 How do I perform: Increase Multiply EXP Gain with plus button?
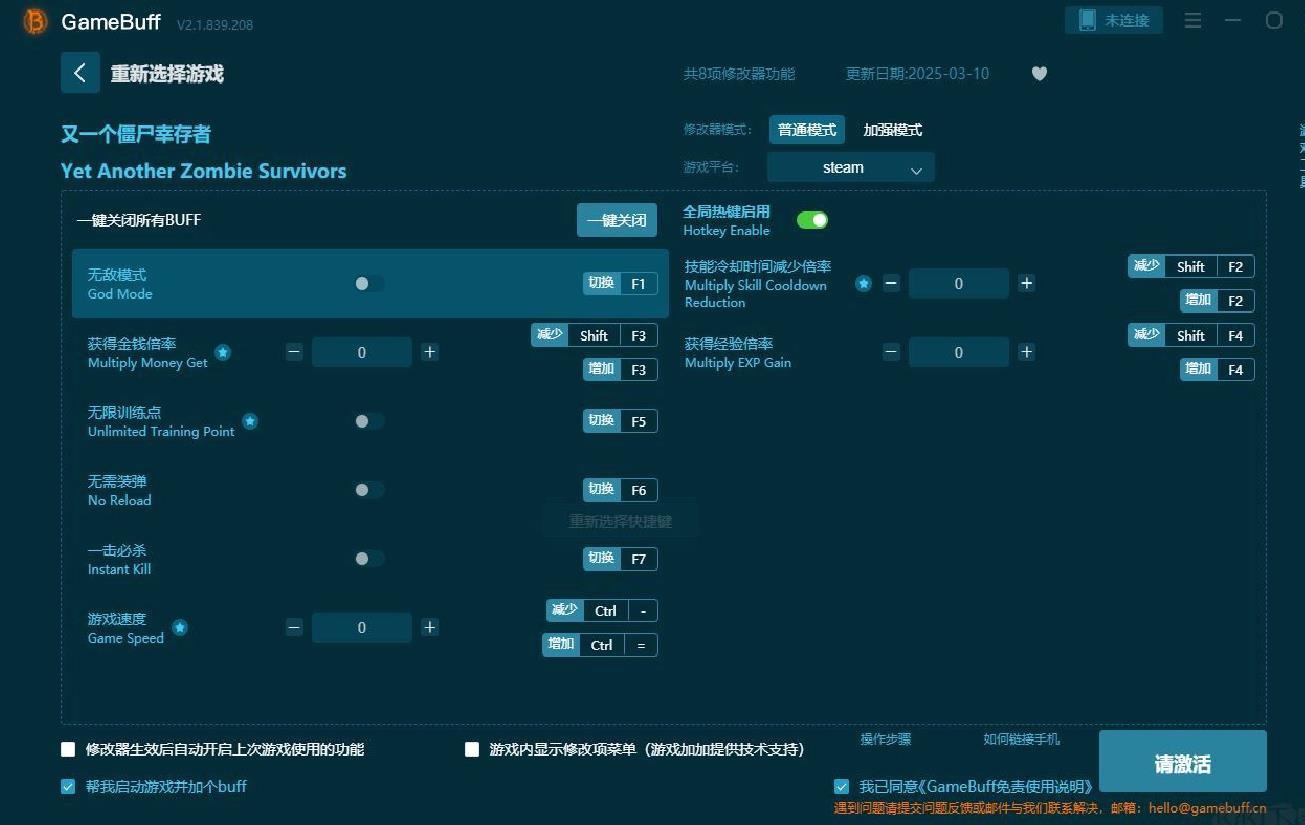click(1026, 352)
